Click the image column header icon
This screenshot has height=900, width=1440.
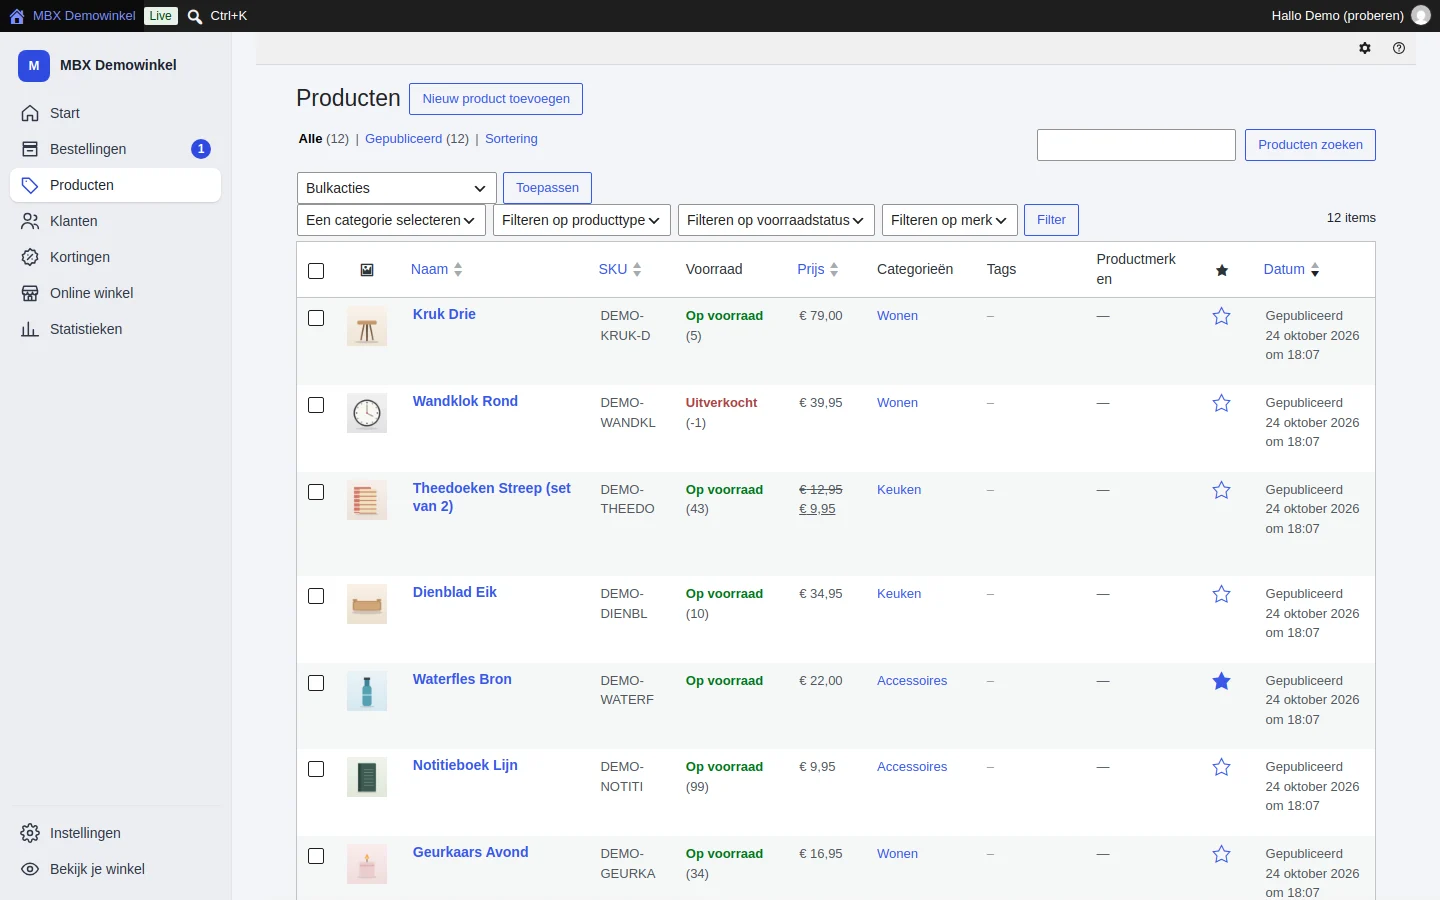[367, 270]
